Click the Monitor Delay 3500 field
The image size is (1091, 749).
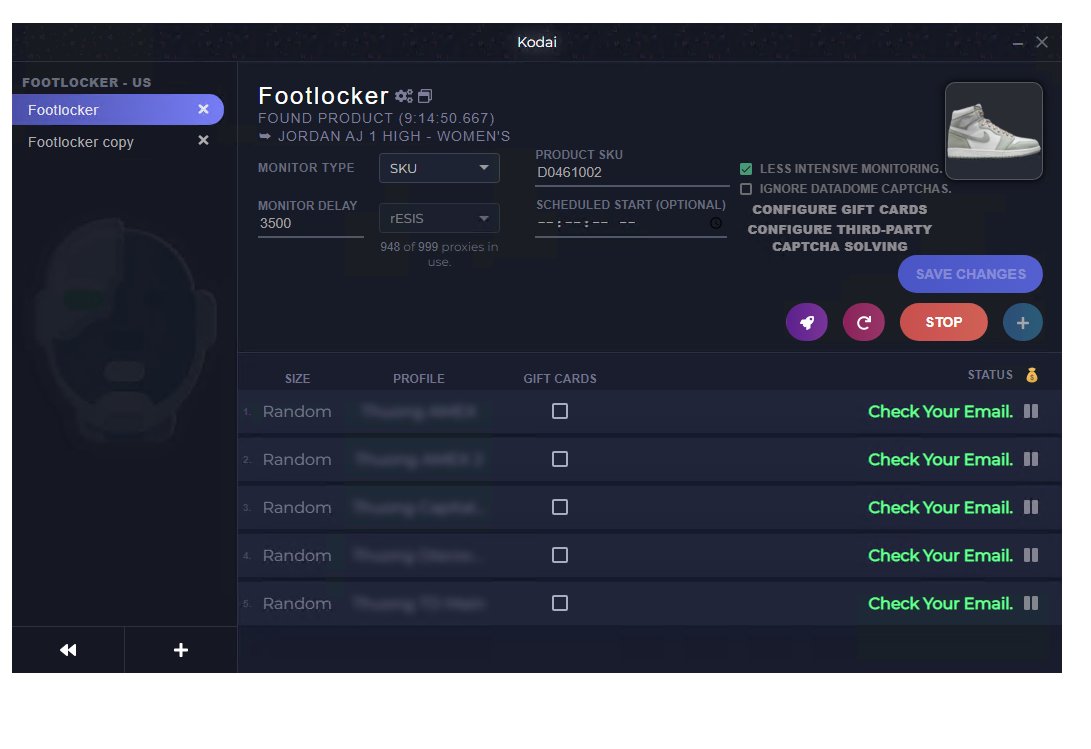coord(310,223)
